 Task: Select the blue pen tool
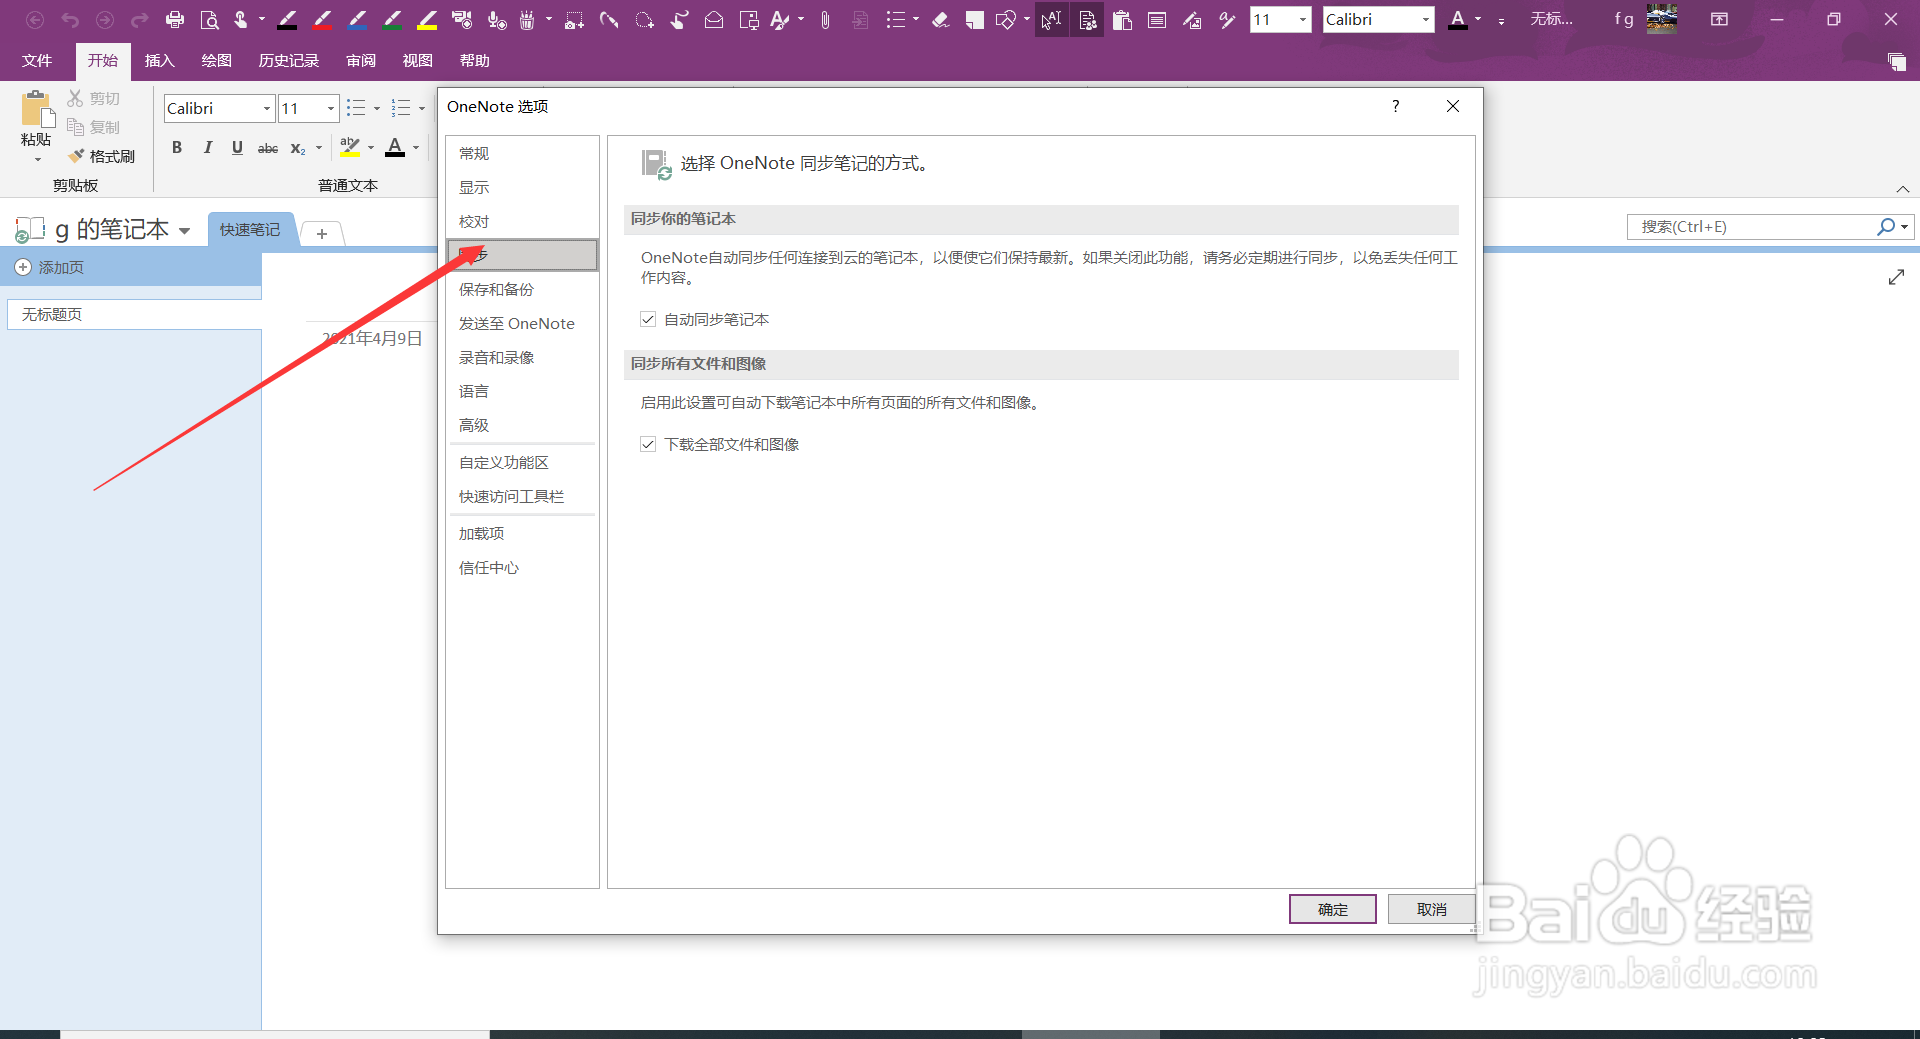357,19
